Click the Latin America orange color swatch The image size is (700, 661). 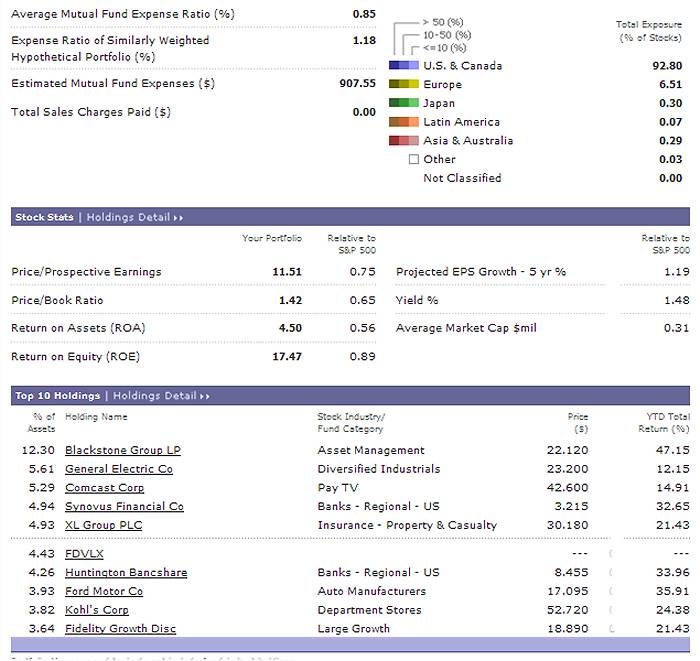pos(404,122)
